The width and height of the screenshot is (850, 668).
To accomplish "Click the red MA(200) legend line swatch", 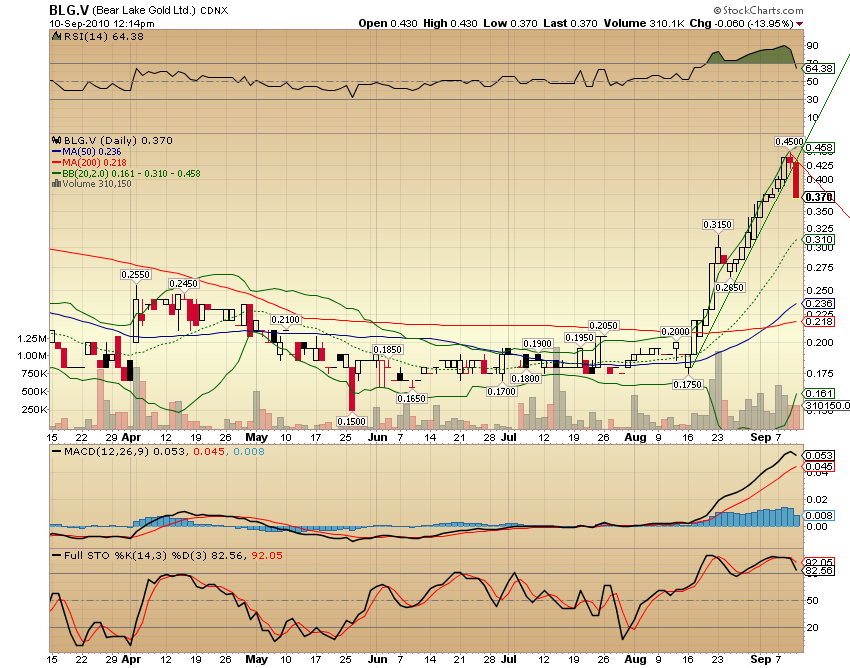I will pos(56,163).
